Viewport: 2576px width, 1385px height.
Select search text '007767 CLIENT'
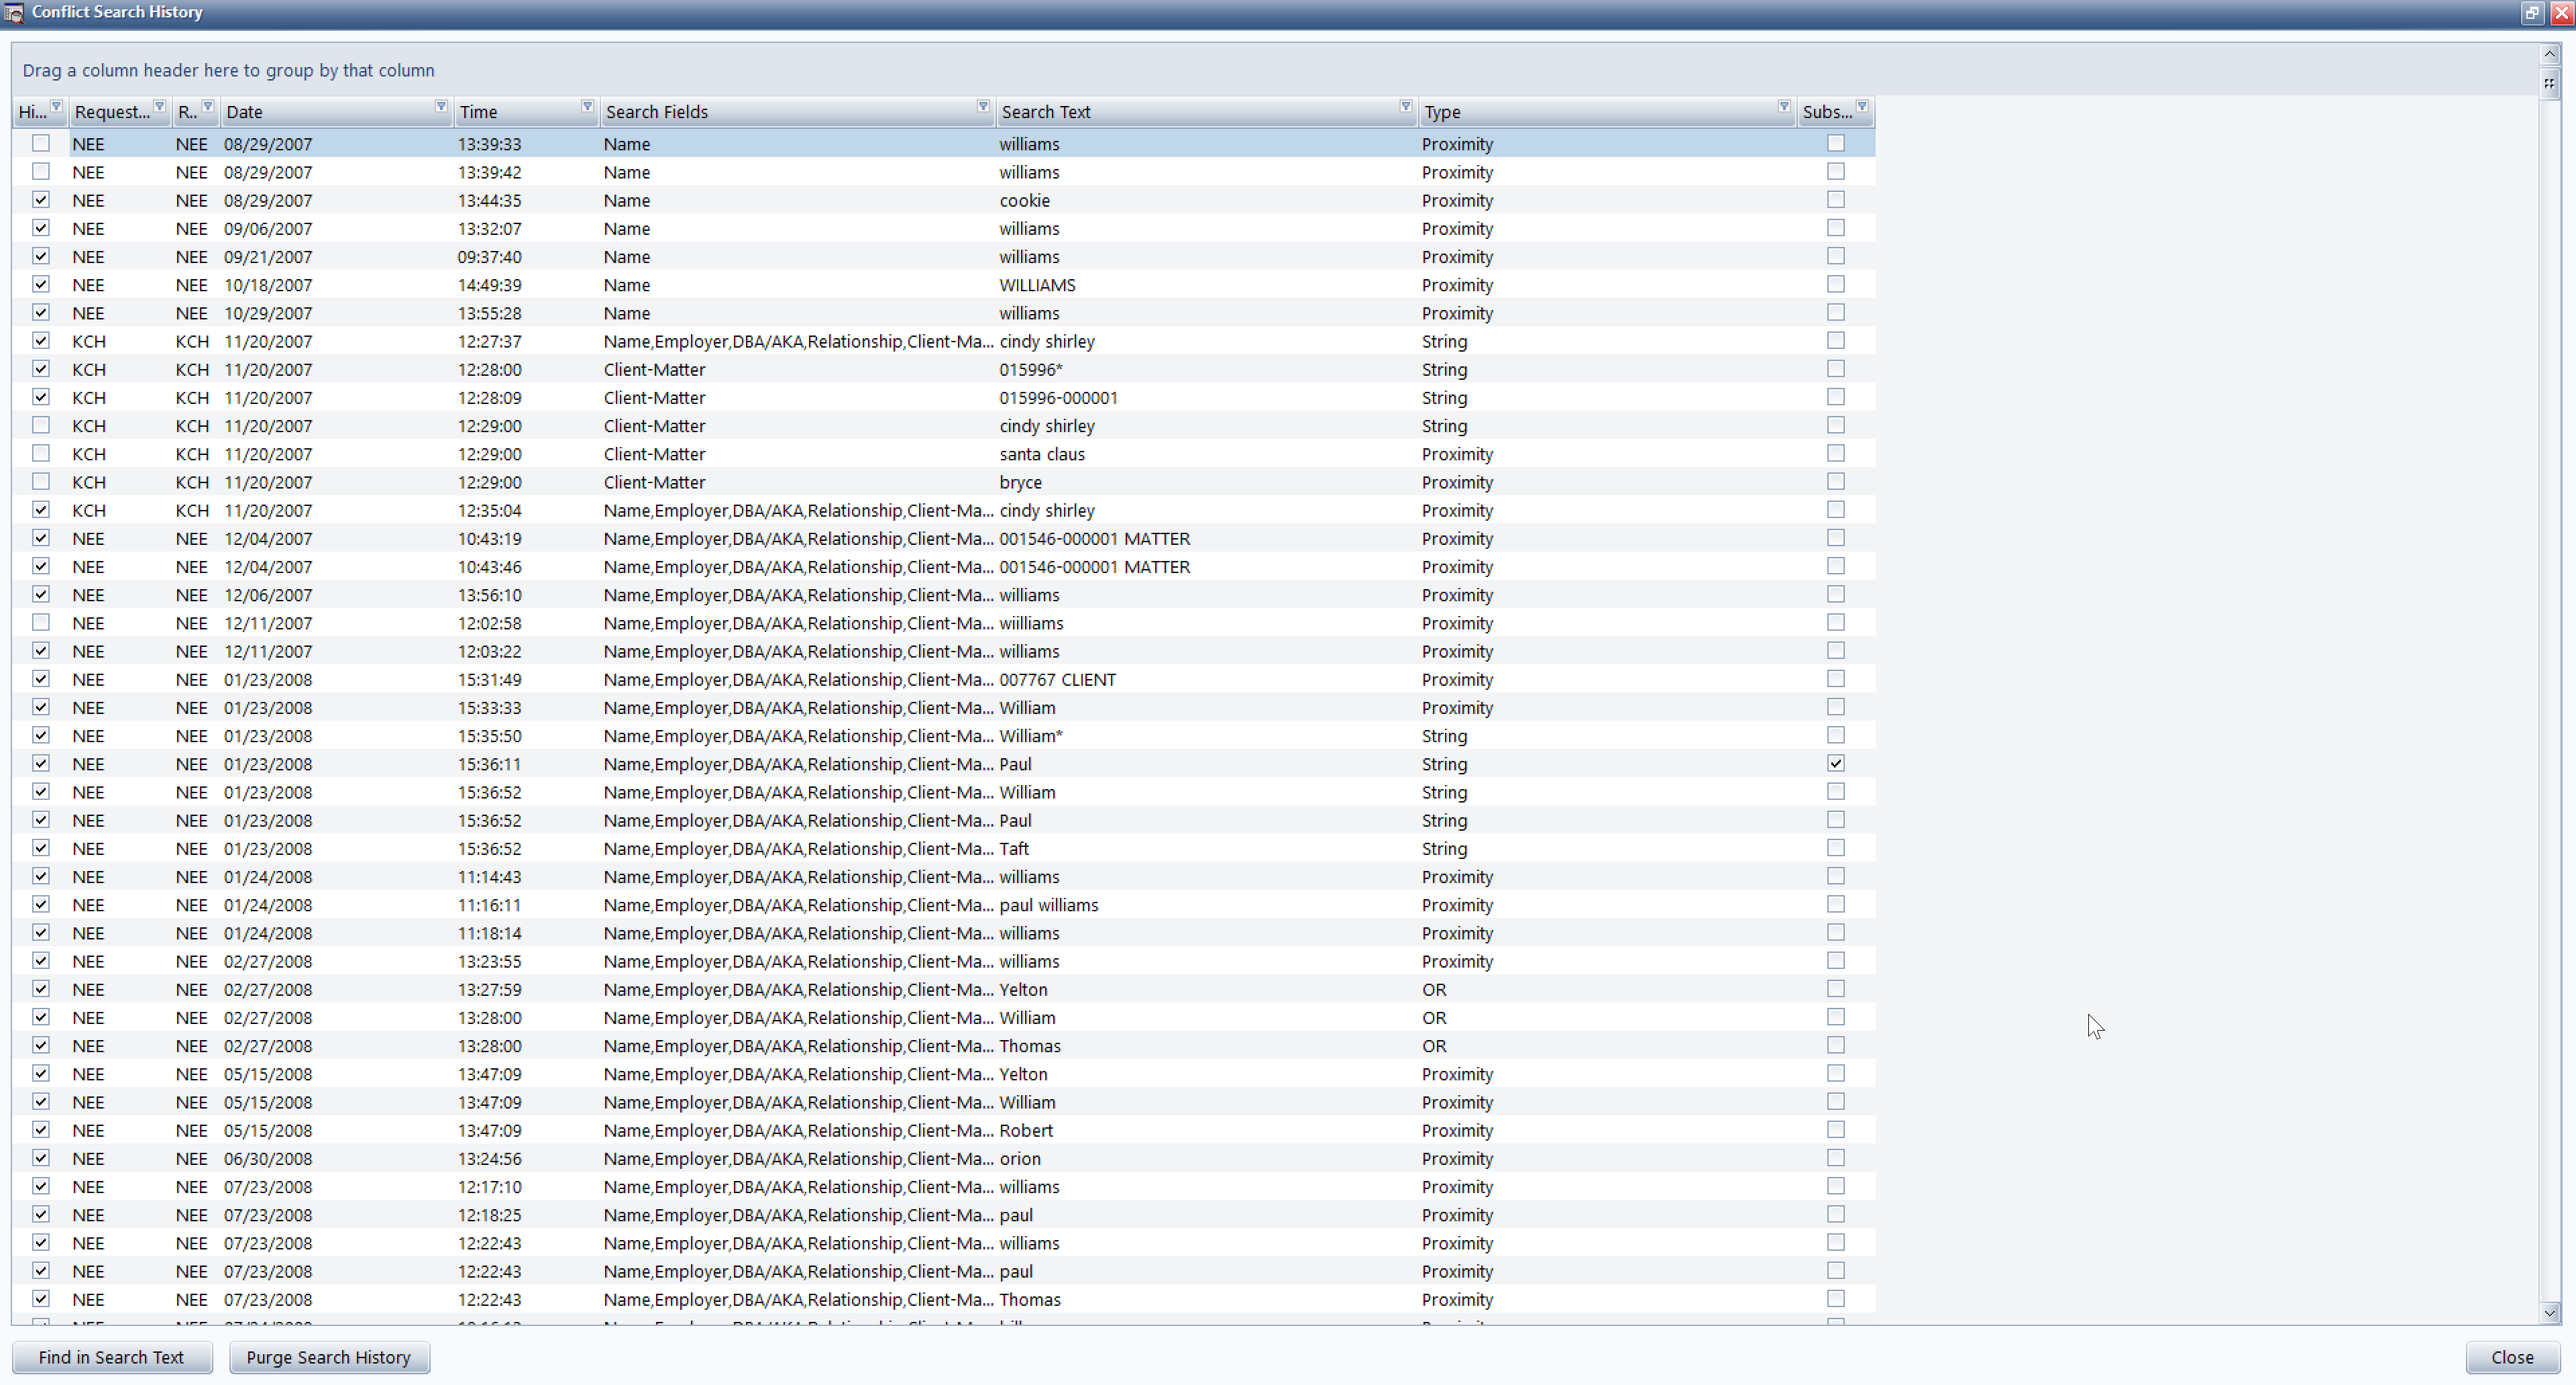(1058, 680)
